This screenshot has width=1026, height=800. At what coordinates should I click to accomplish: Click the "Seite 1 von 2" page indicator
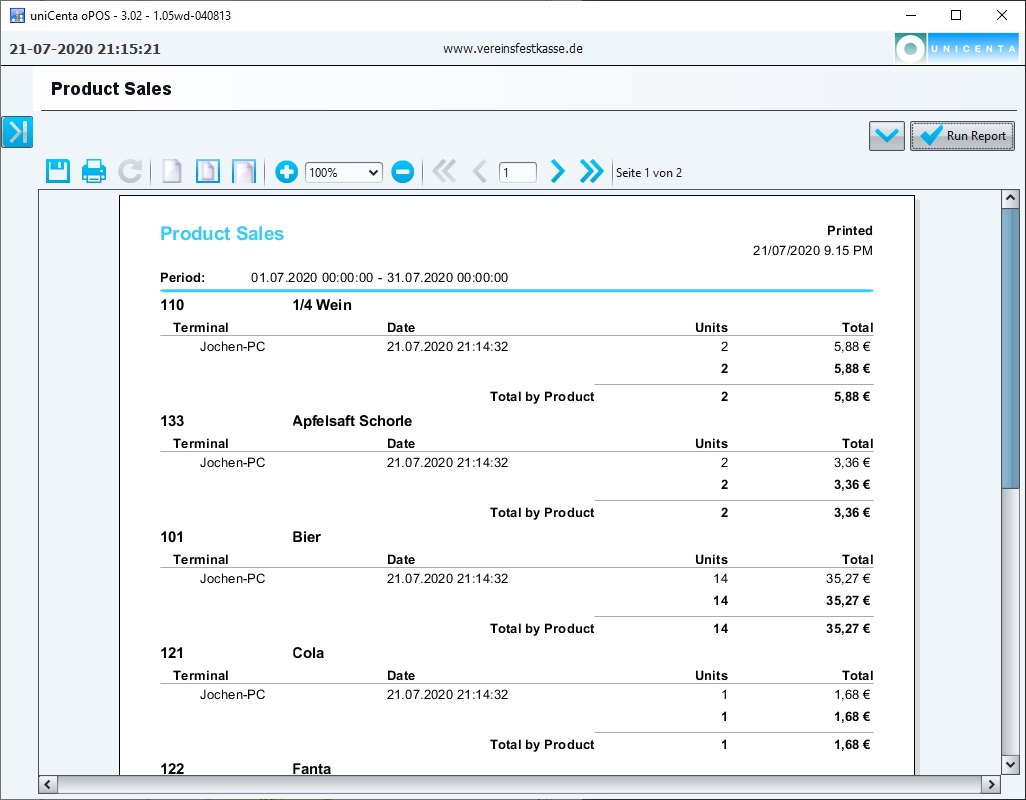pyautogui.click(x=648, y=173)
